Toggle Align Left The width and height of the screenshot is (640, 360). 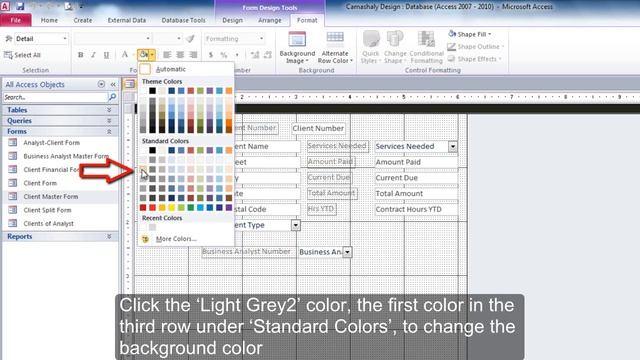[167, 55]
